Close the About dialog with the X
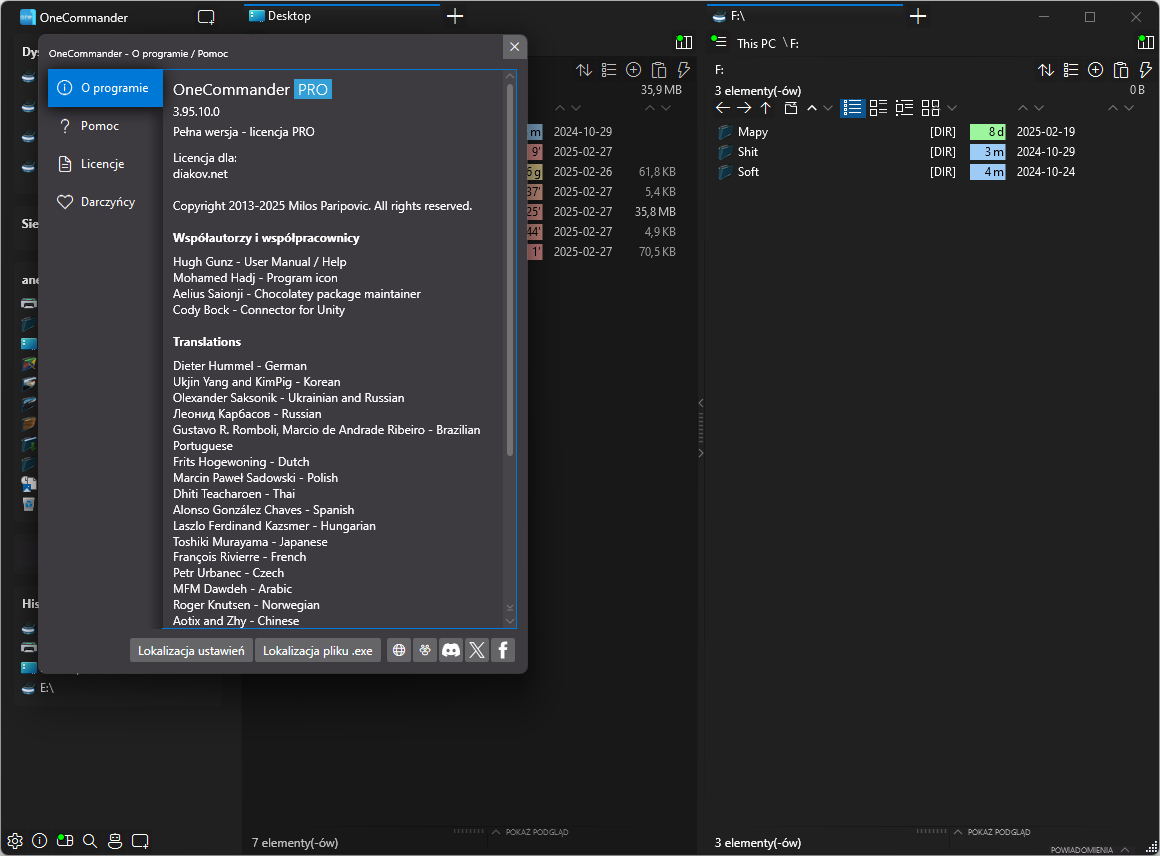The width and height of the screenshot is (1160, 856). click(x=514, y=47)
